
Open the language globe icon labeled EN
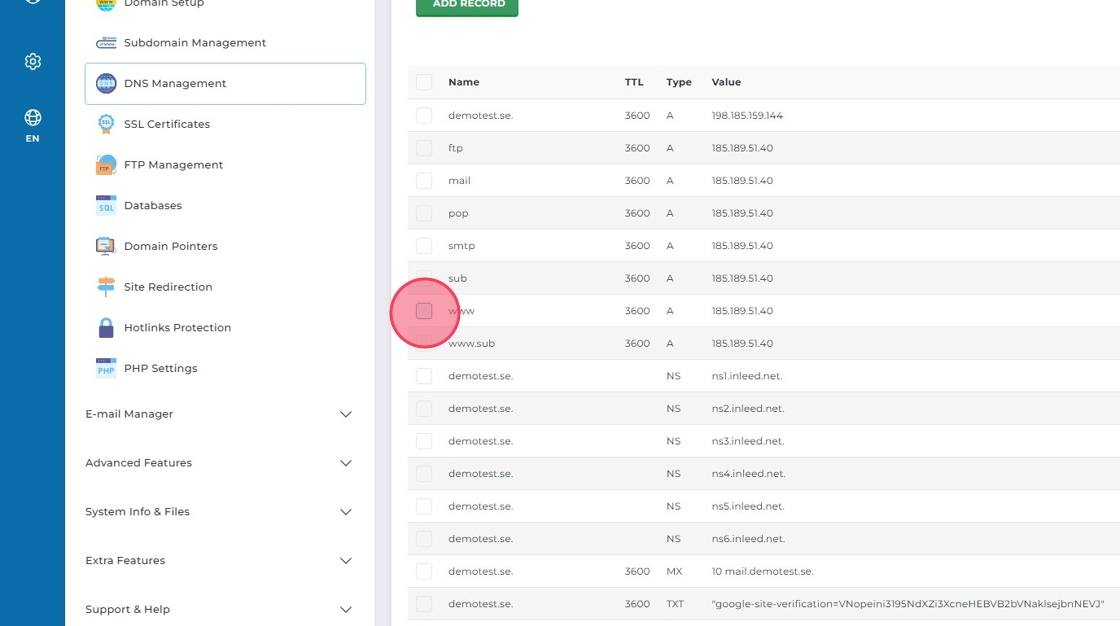coord(33,118)
